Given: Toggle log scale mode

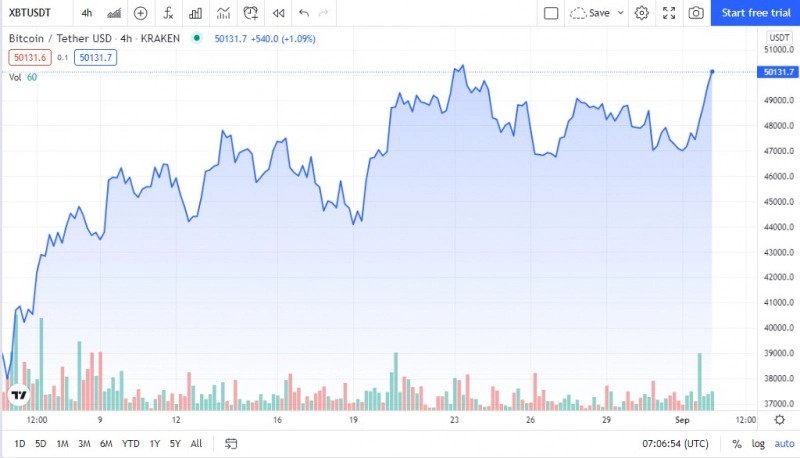Looking at the screenshot, I should (x=758, y=443).
